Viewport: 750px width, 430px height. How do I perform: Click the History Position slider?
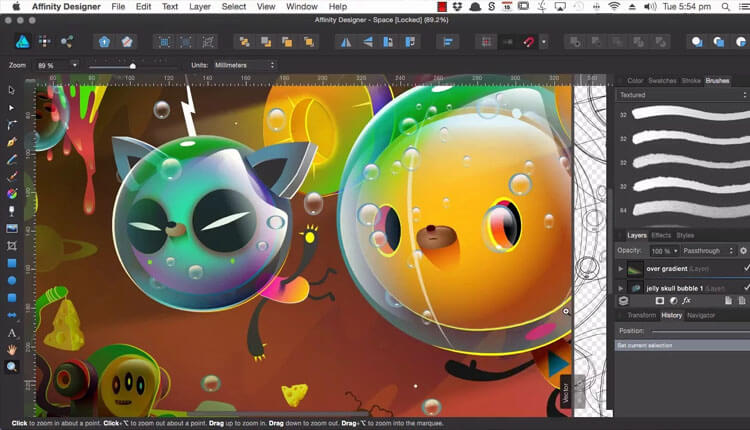pyautogui.click(x=700, y=331)
